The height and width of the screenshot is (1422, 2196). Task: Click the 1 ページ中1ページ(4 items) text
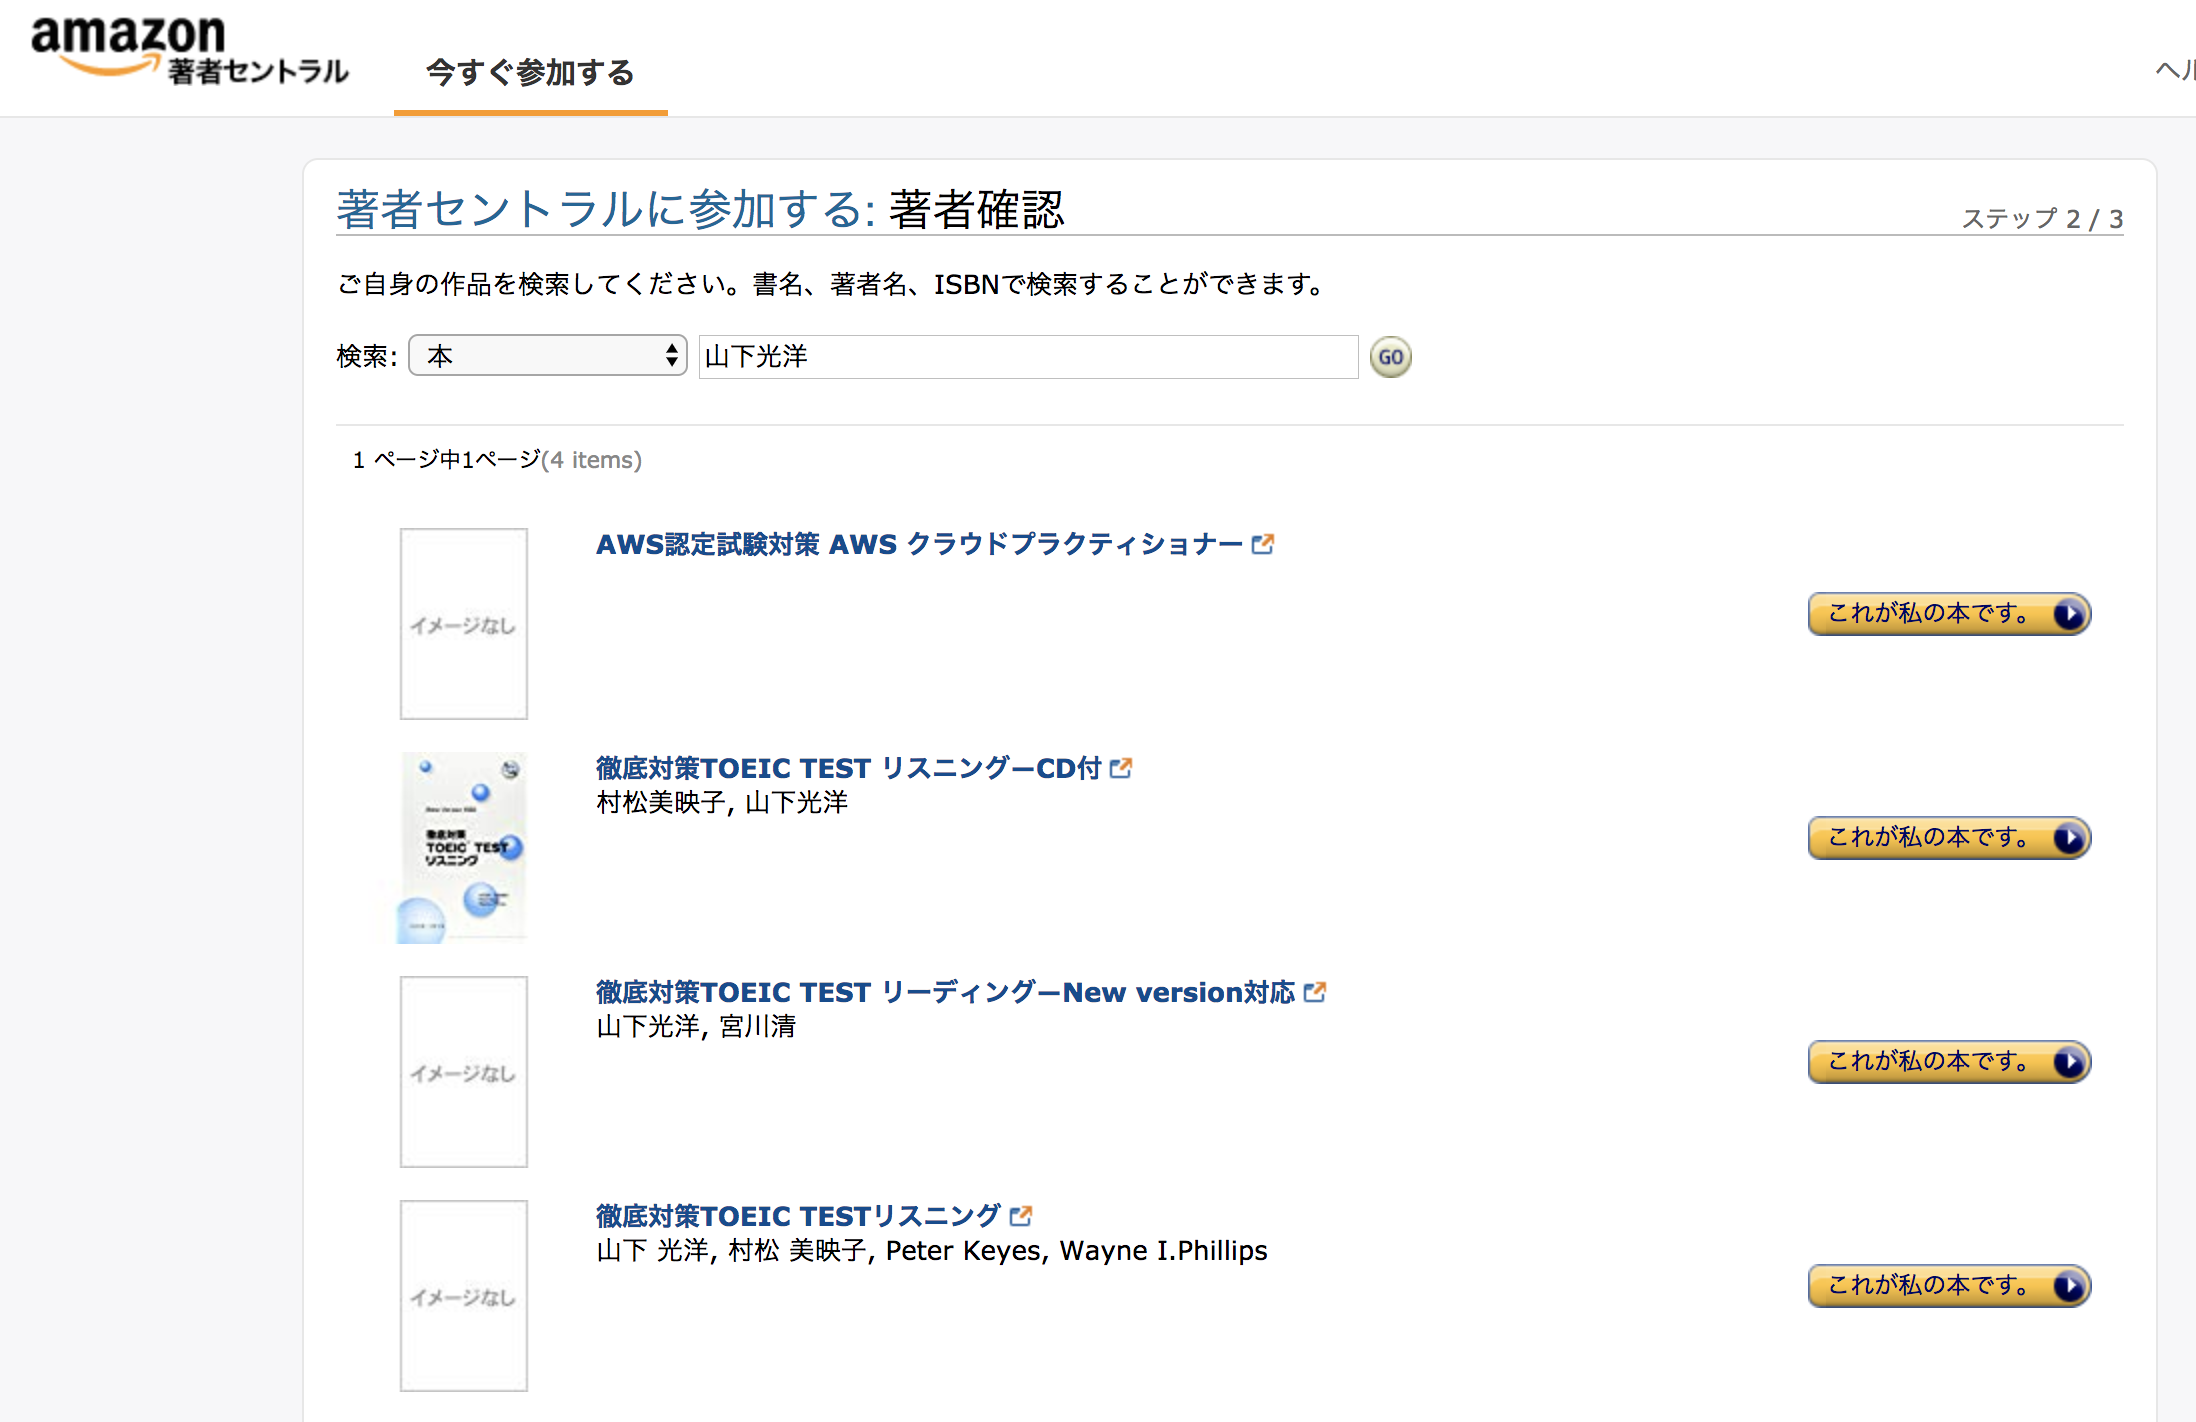pyautogui.click(x=497, y=460)
